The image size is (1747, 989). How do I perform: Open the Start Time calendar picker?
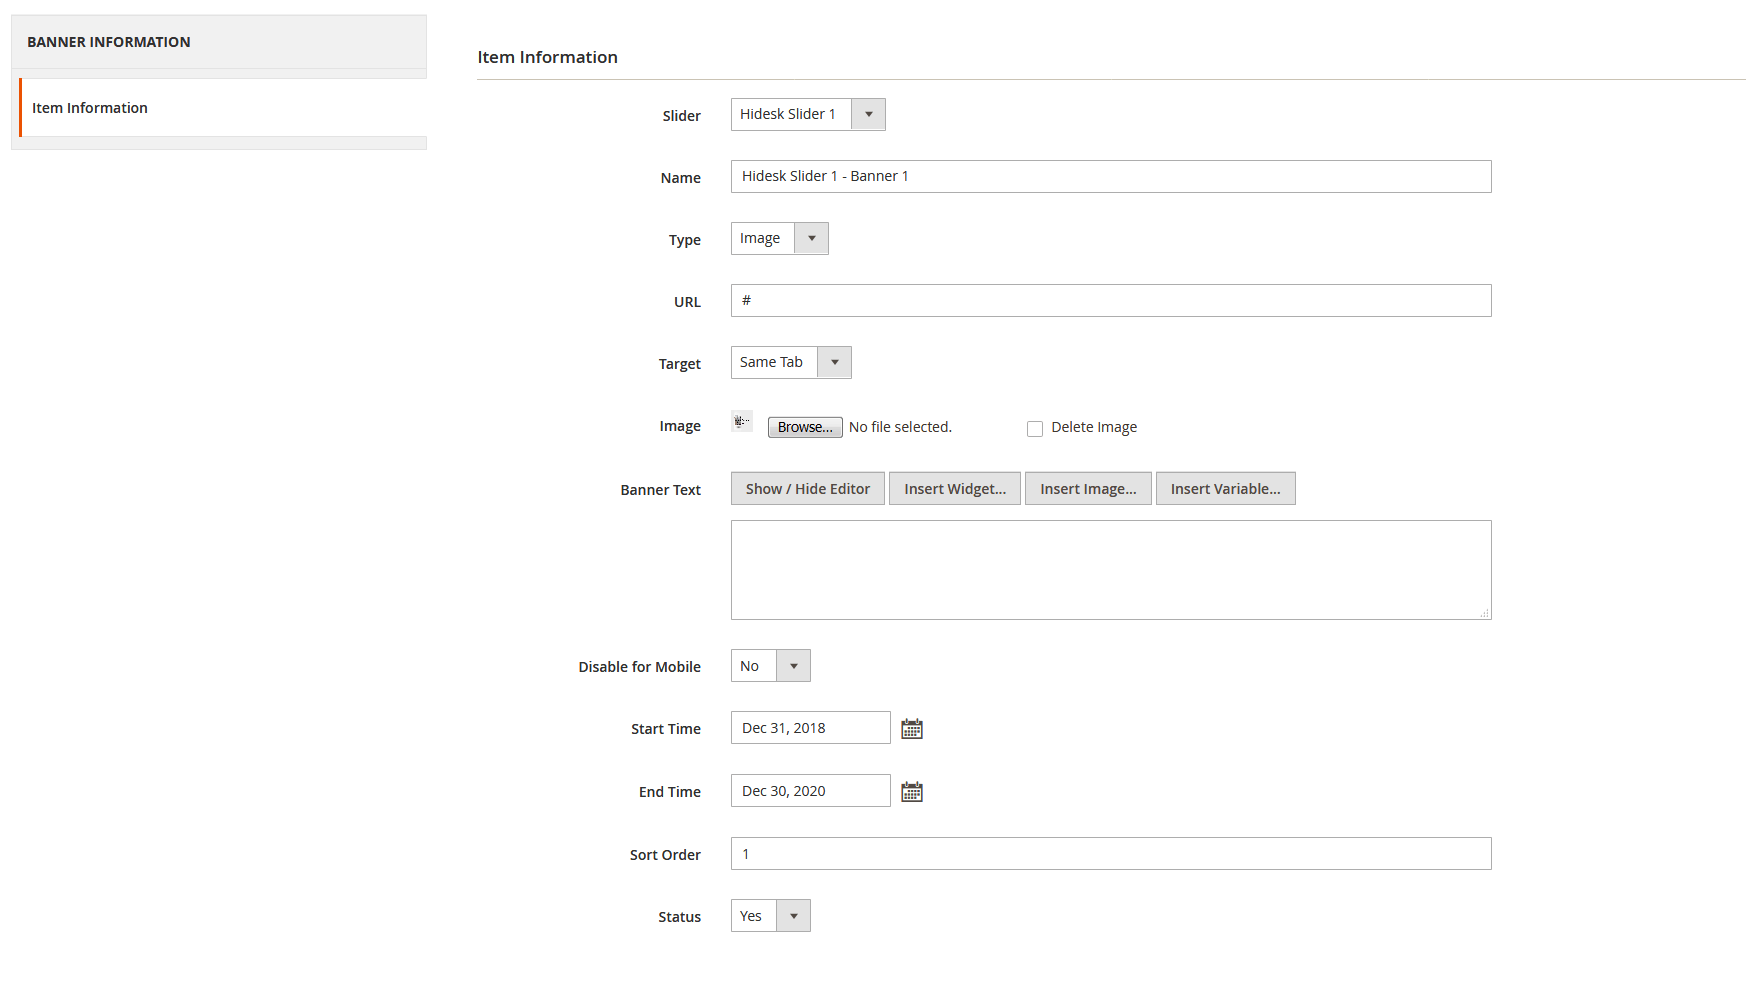pyautogui.click(x=911, y=729)
